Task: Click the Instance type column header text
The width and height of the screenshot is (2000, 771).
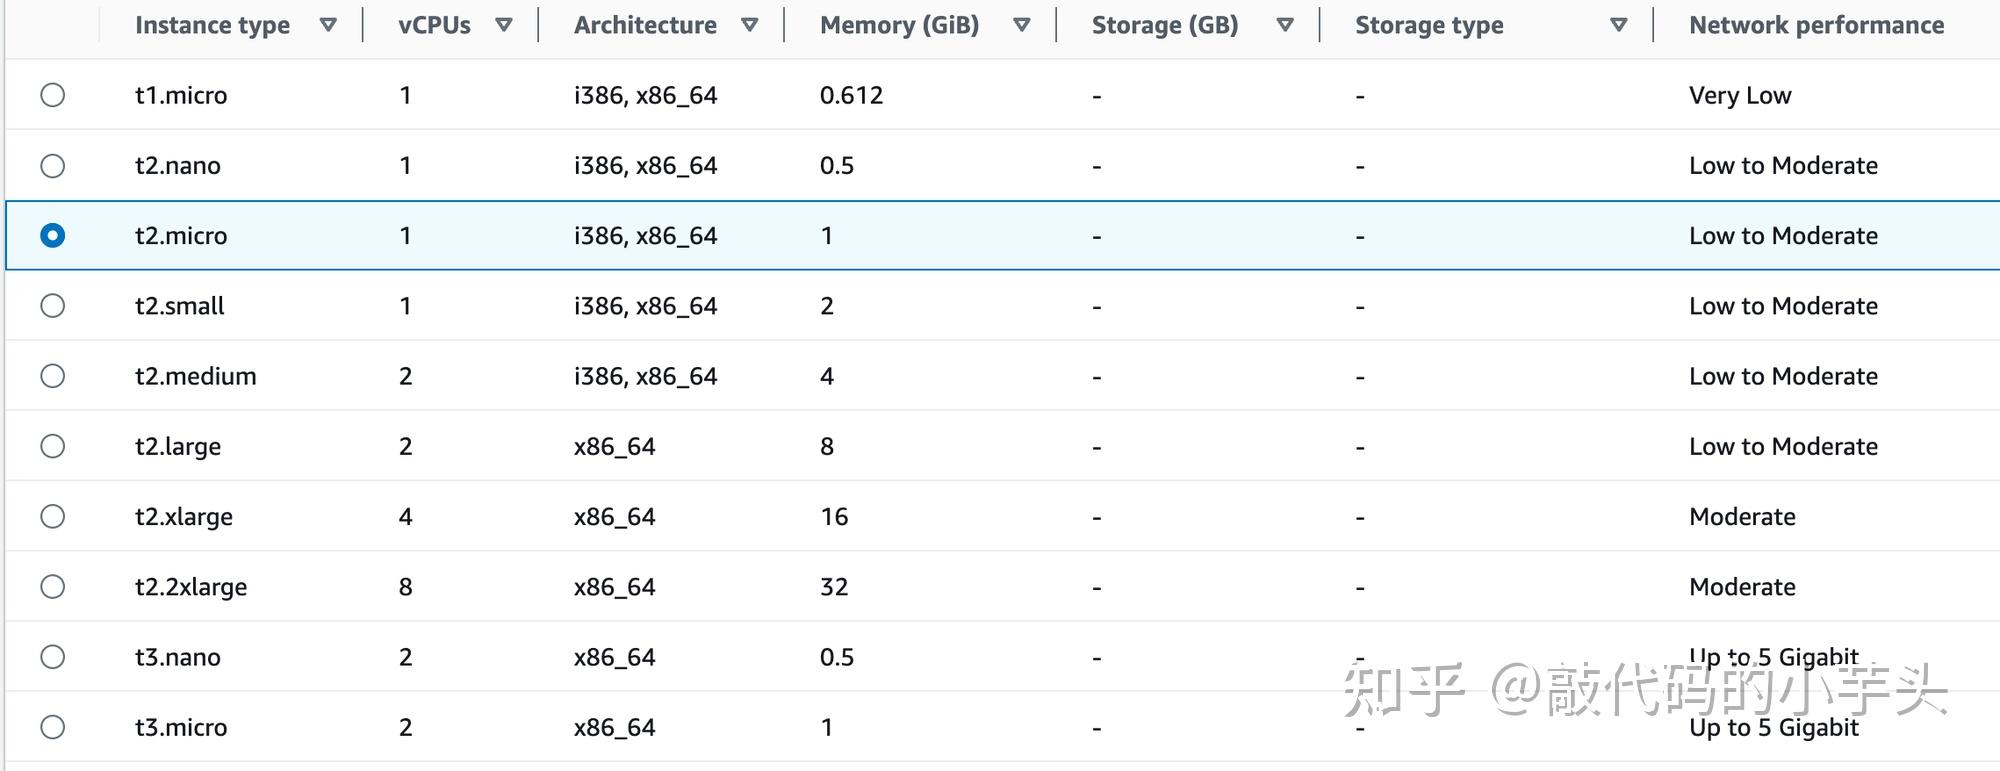Action: (212, 26)
